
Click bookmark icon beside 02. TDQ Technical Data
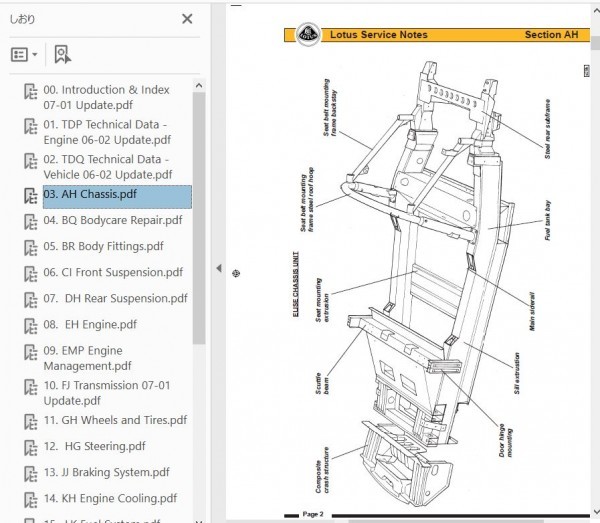coord(31,161)
